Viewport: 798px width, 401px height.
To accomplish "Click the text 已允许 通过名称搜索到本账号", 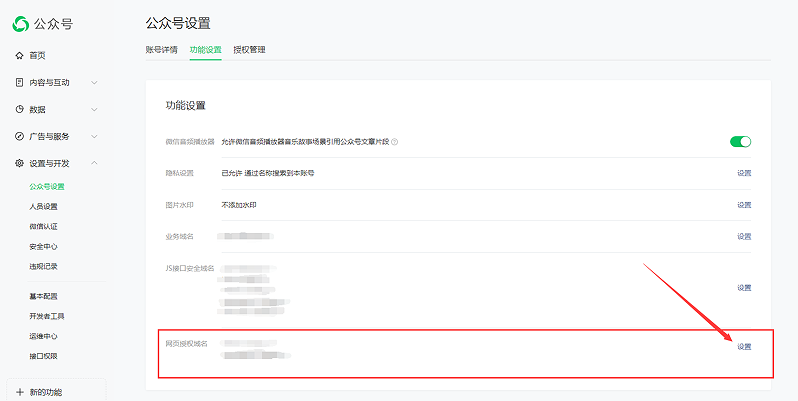I will pyautogui.click(x=268, y=173).
